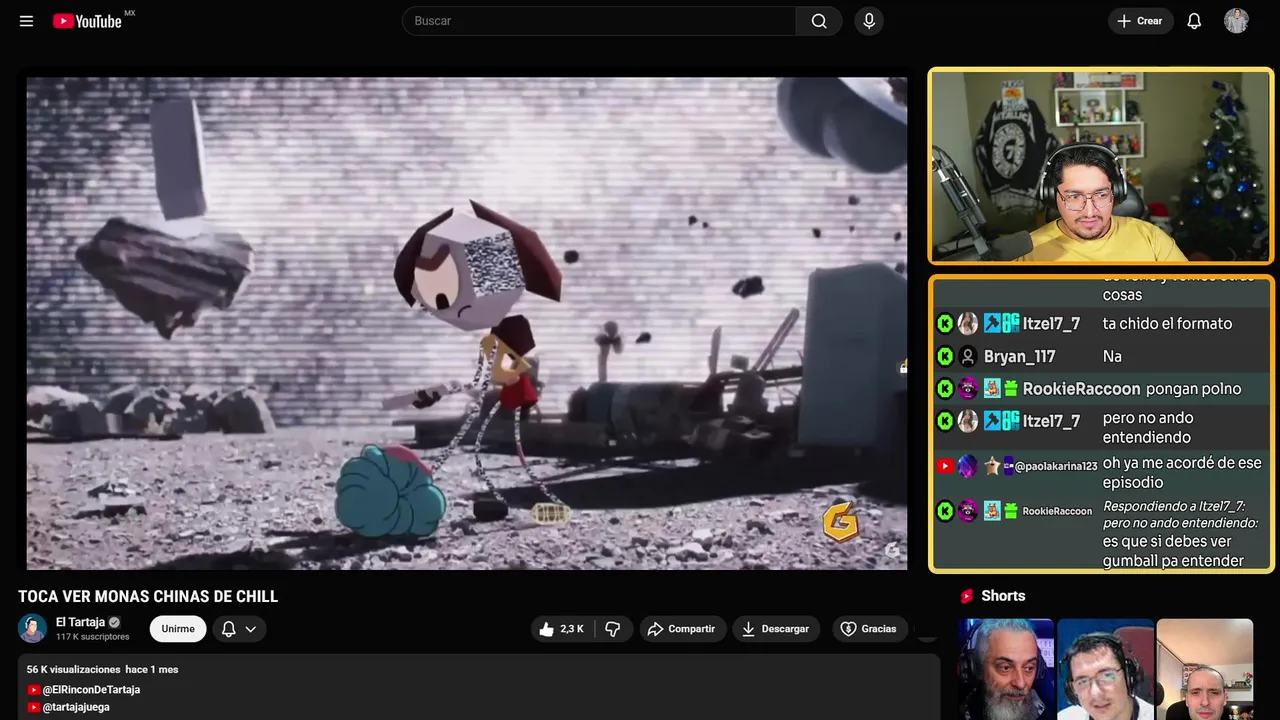Send Super Thanks with Gracias button
Viewport: 1280px width, 720px height.
[x=868, y=629]
